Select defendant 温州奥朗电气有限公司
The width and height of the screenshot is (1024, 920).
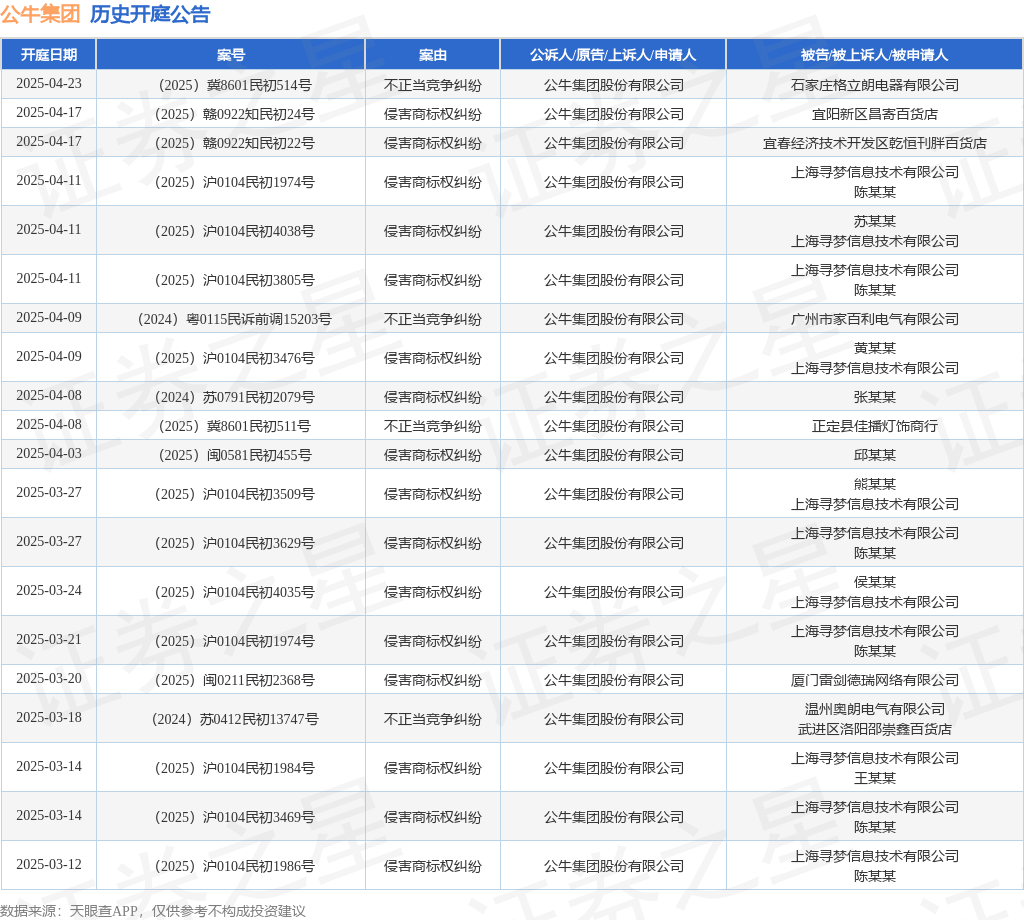pyautogui.click(x=875, y=710)
